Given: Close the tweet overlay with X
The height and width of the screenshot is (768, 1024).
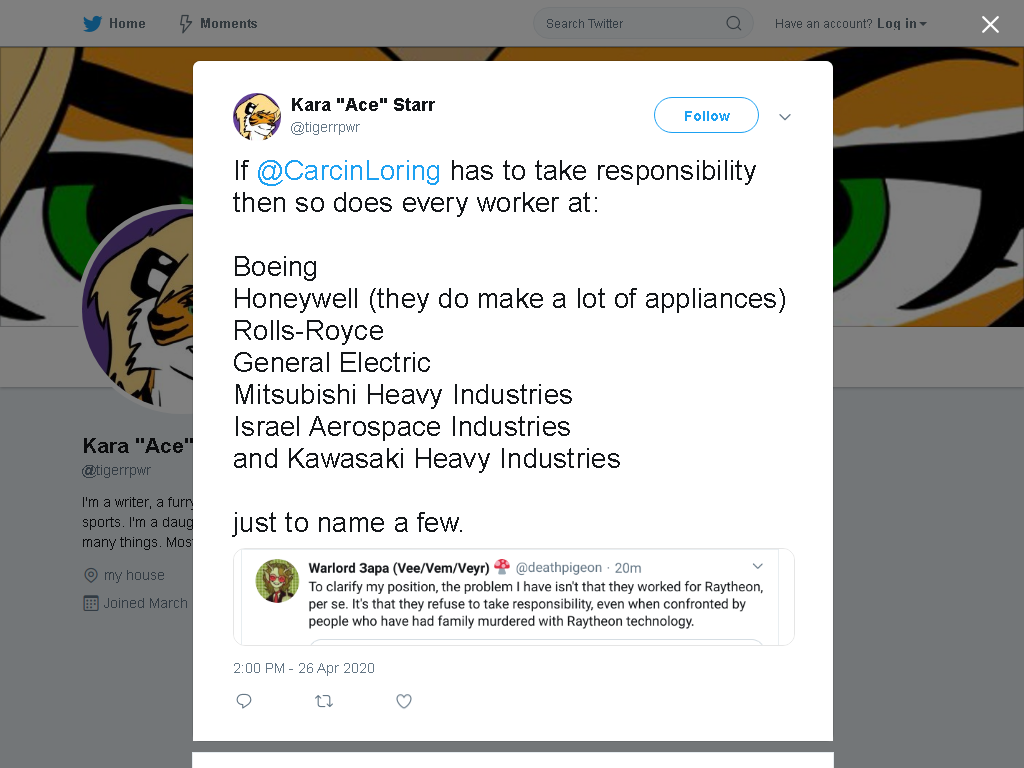Looking at the screenshot, I should point(990,24).
